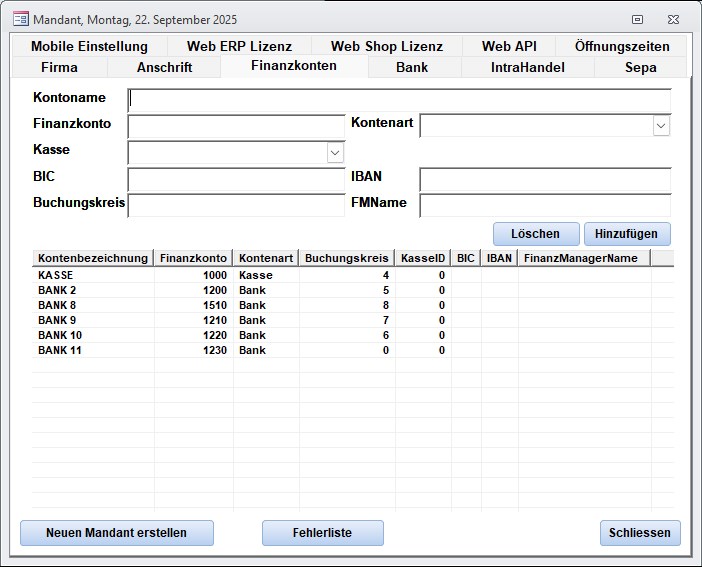Click the Access form icon in title bar
702x567 pixels.
pos(20,19)
